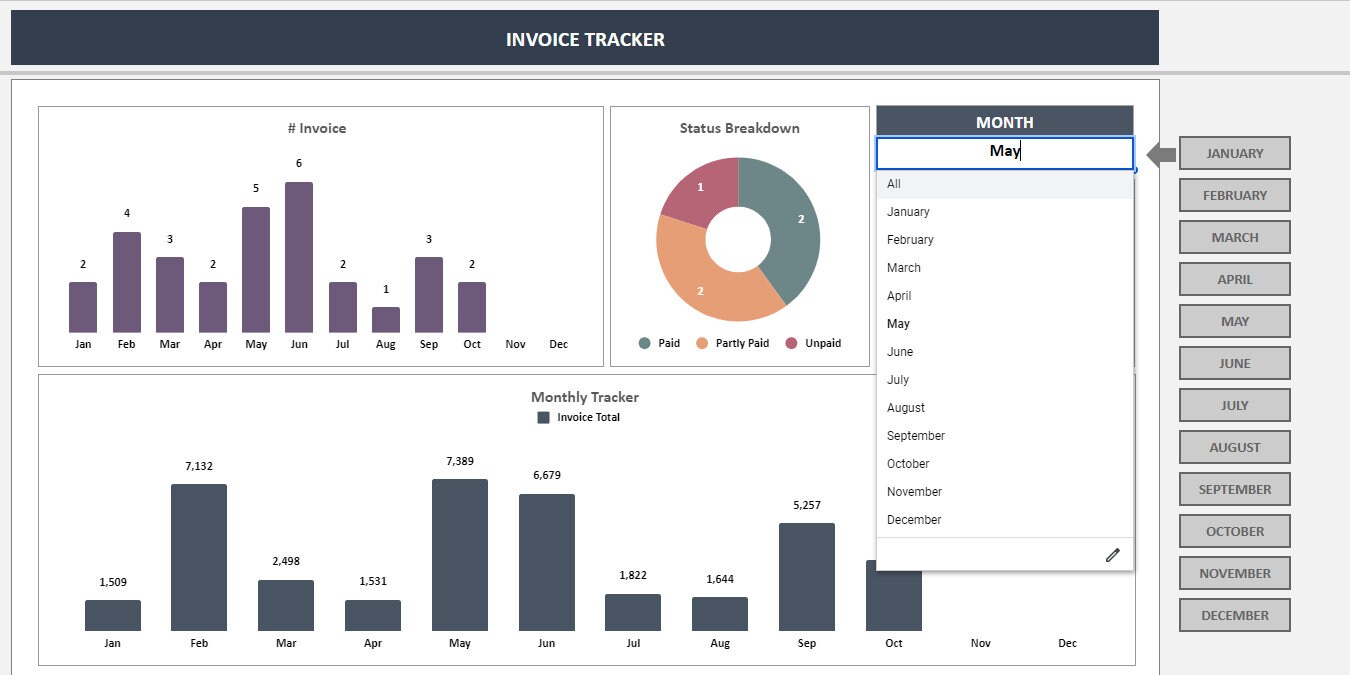Click the 'Monthly Tracker' chart title
The height and width of the screenshot is (675, 1350).
585,397
